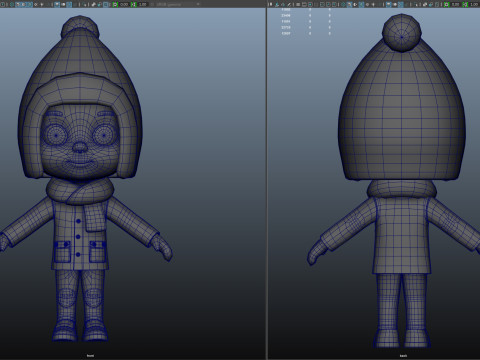Click the gamma icon in the back view toolbar
The height and width of the screenshot is (360, 480).
pyautogui.click(x=465, y=5)
